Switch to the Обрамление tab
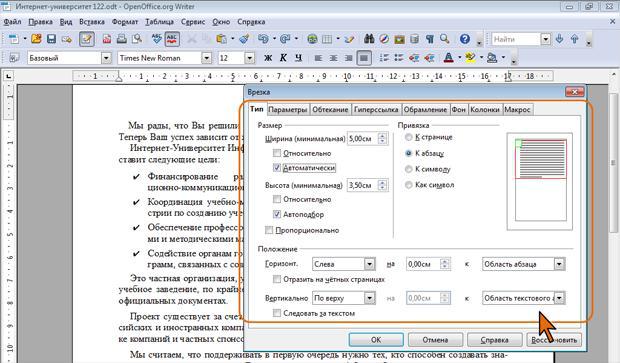Image resolution: width=620 pixels, height=363 pixels. click(425, 110)
